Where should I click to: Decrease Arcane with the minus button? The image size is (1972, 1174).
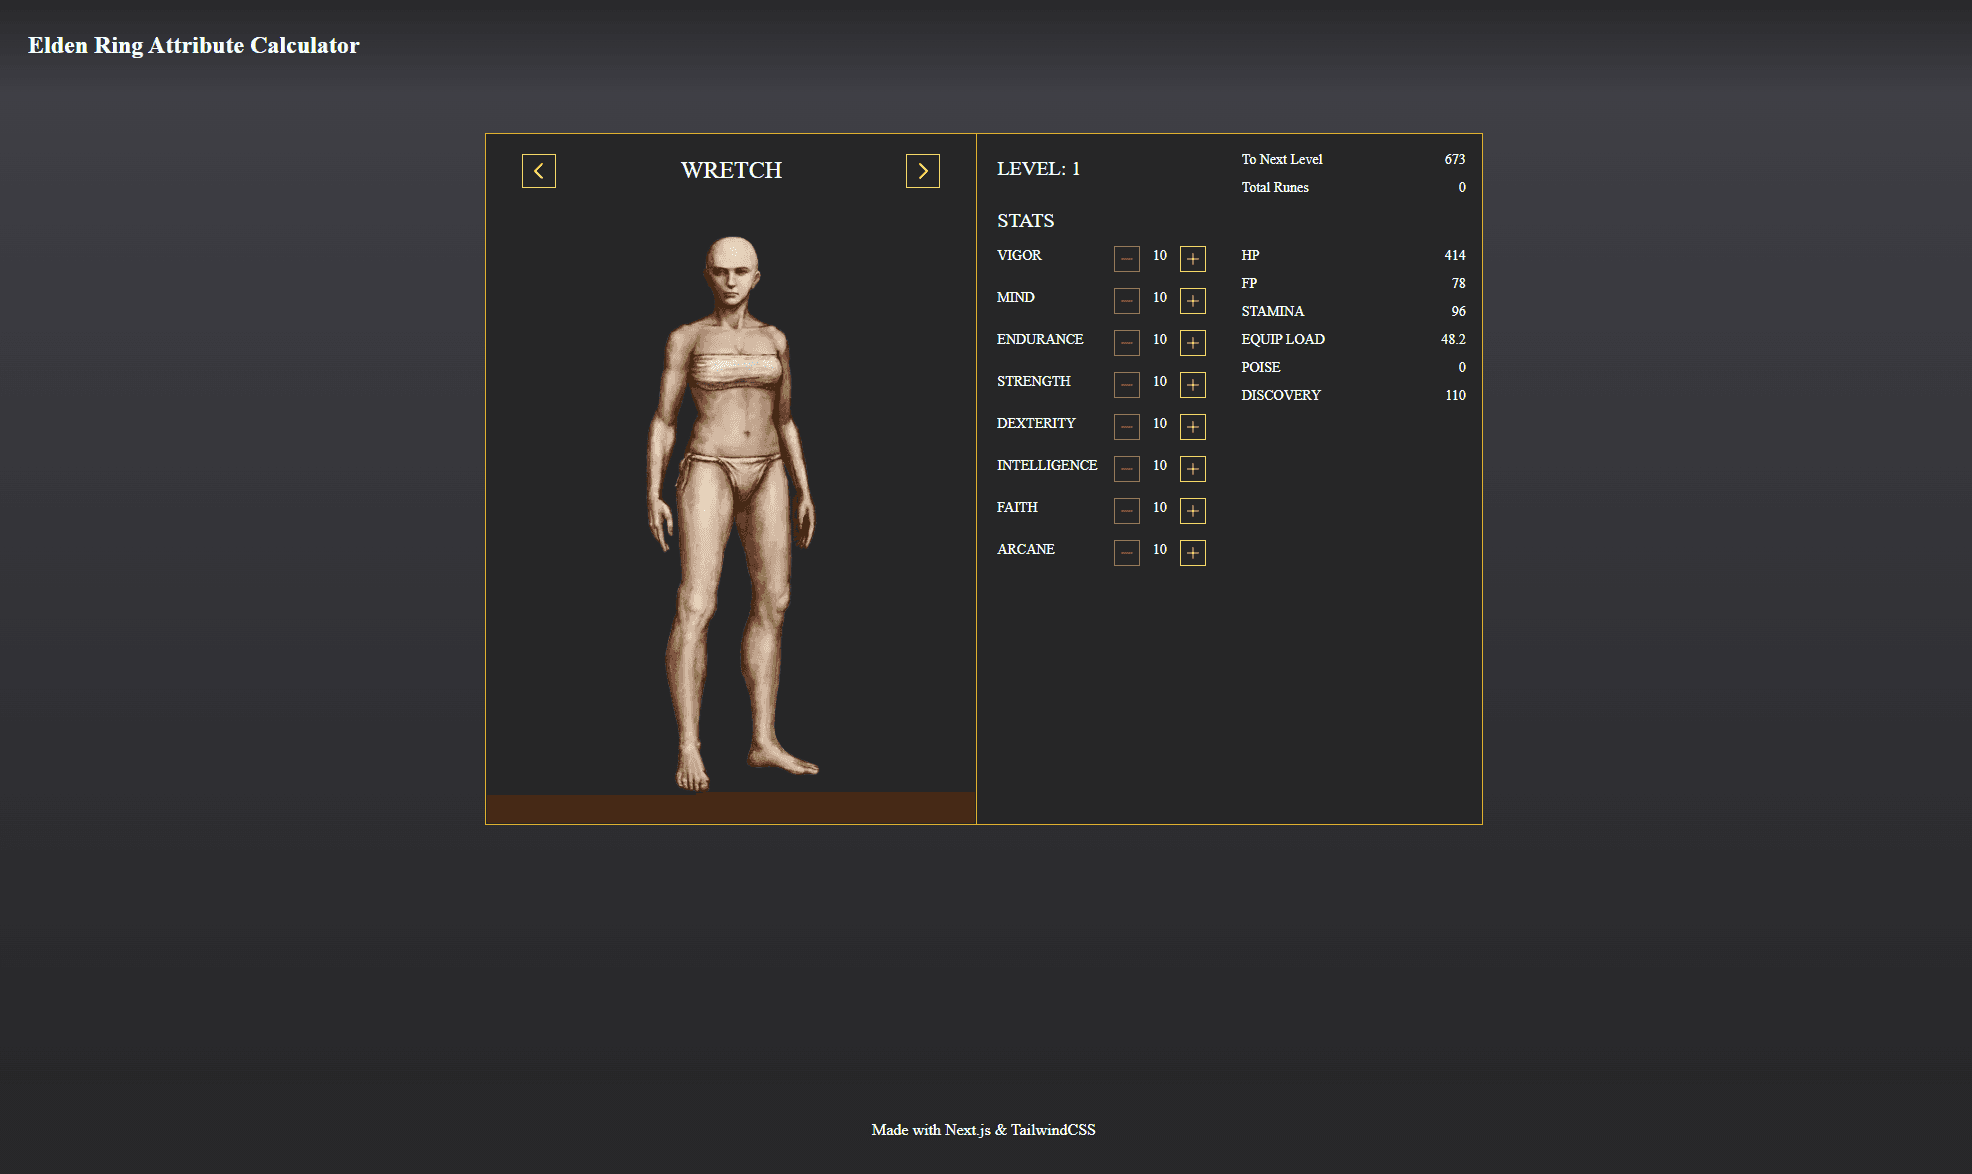(1126, 553)
